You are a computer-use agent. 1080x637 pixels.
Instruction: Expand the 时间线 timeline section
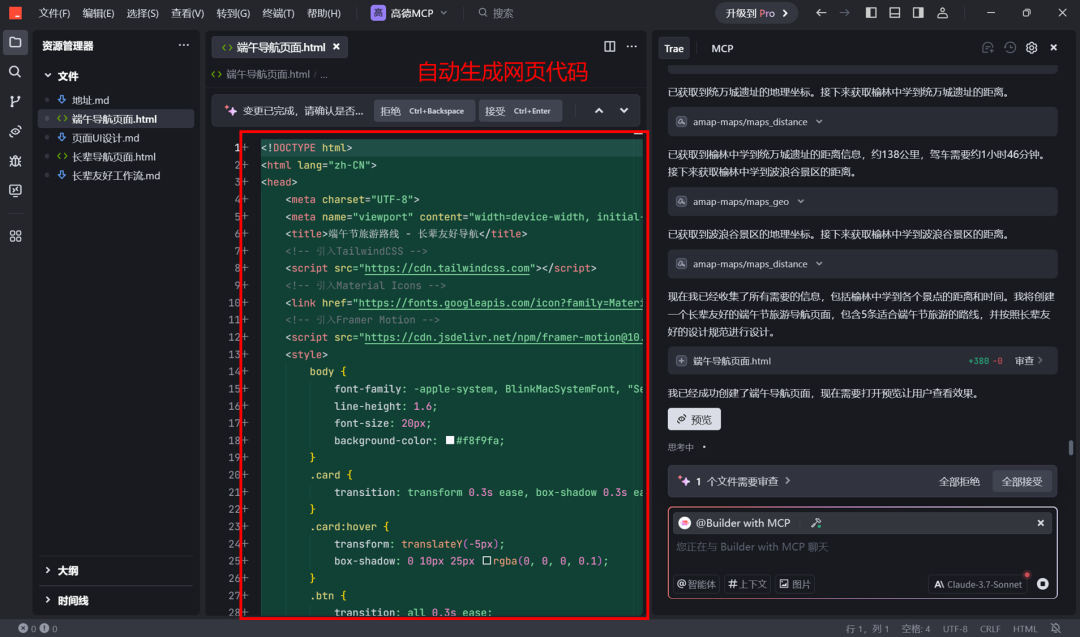point(48,601)
